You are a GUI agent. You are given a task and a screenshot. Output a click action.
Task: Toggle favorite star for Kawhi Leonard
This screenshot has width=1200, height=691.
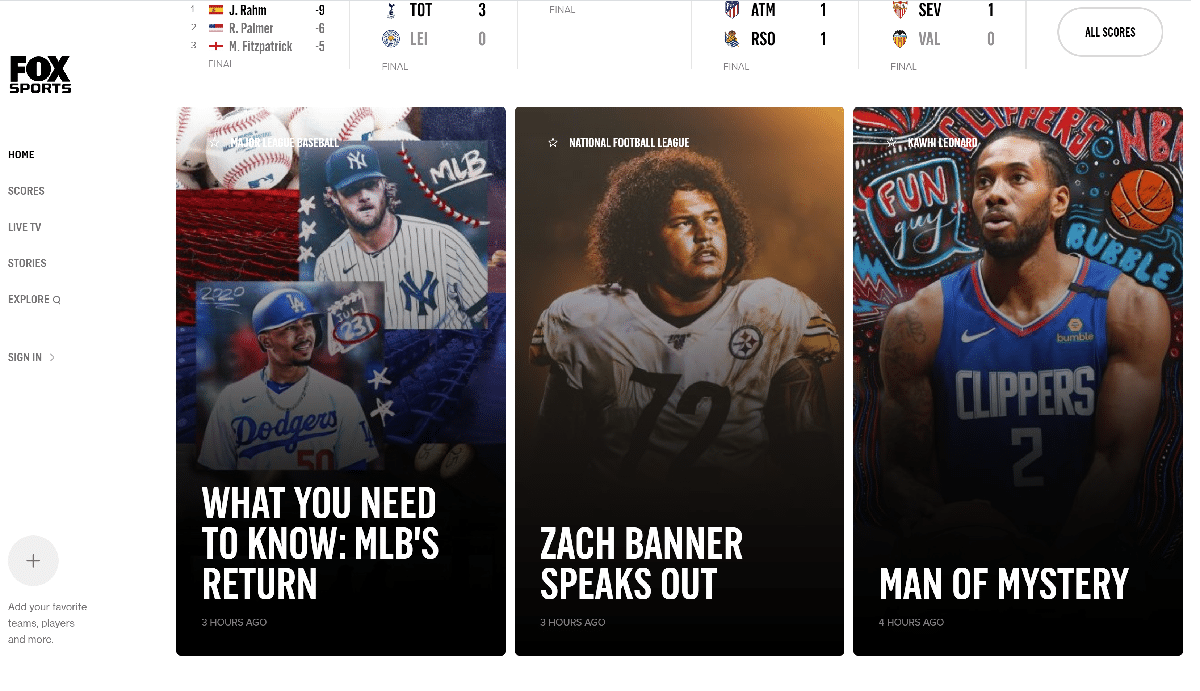(x=891, y=143)
